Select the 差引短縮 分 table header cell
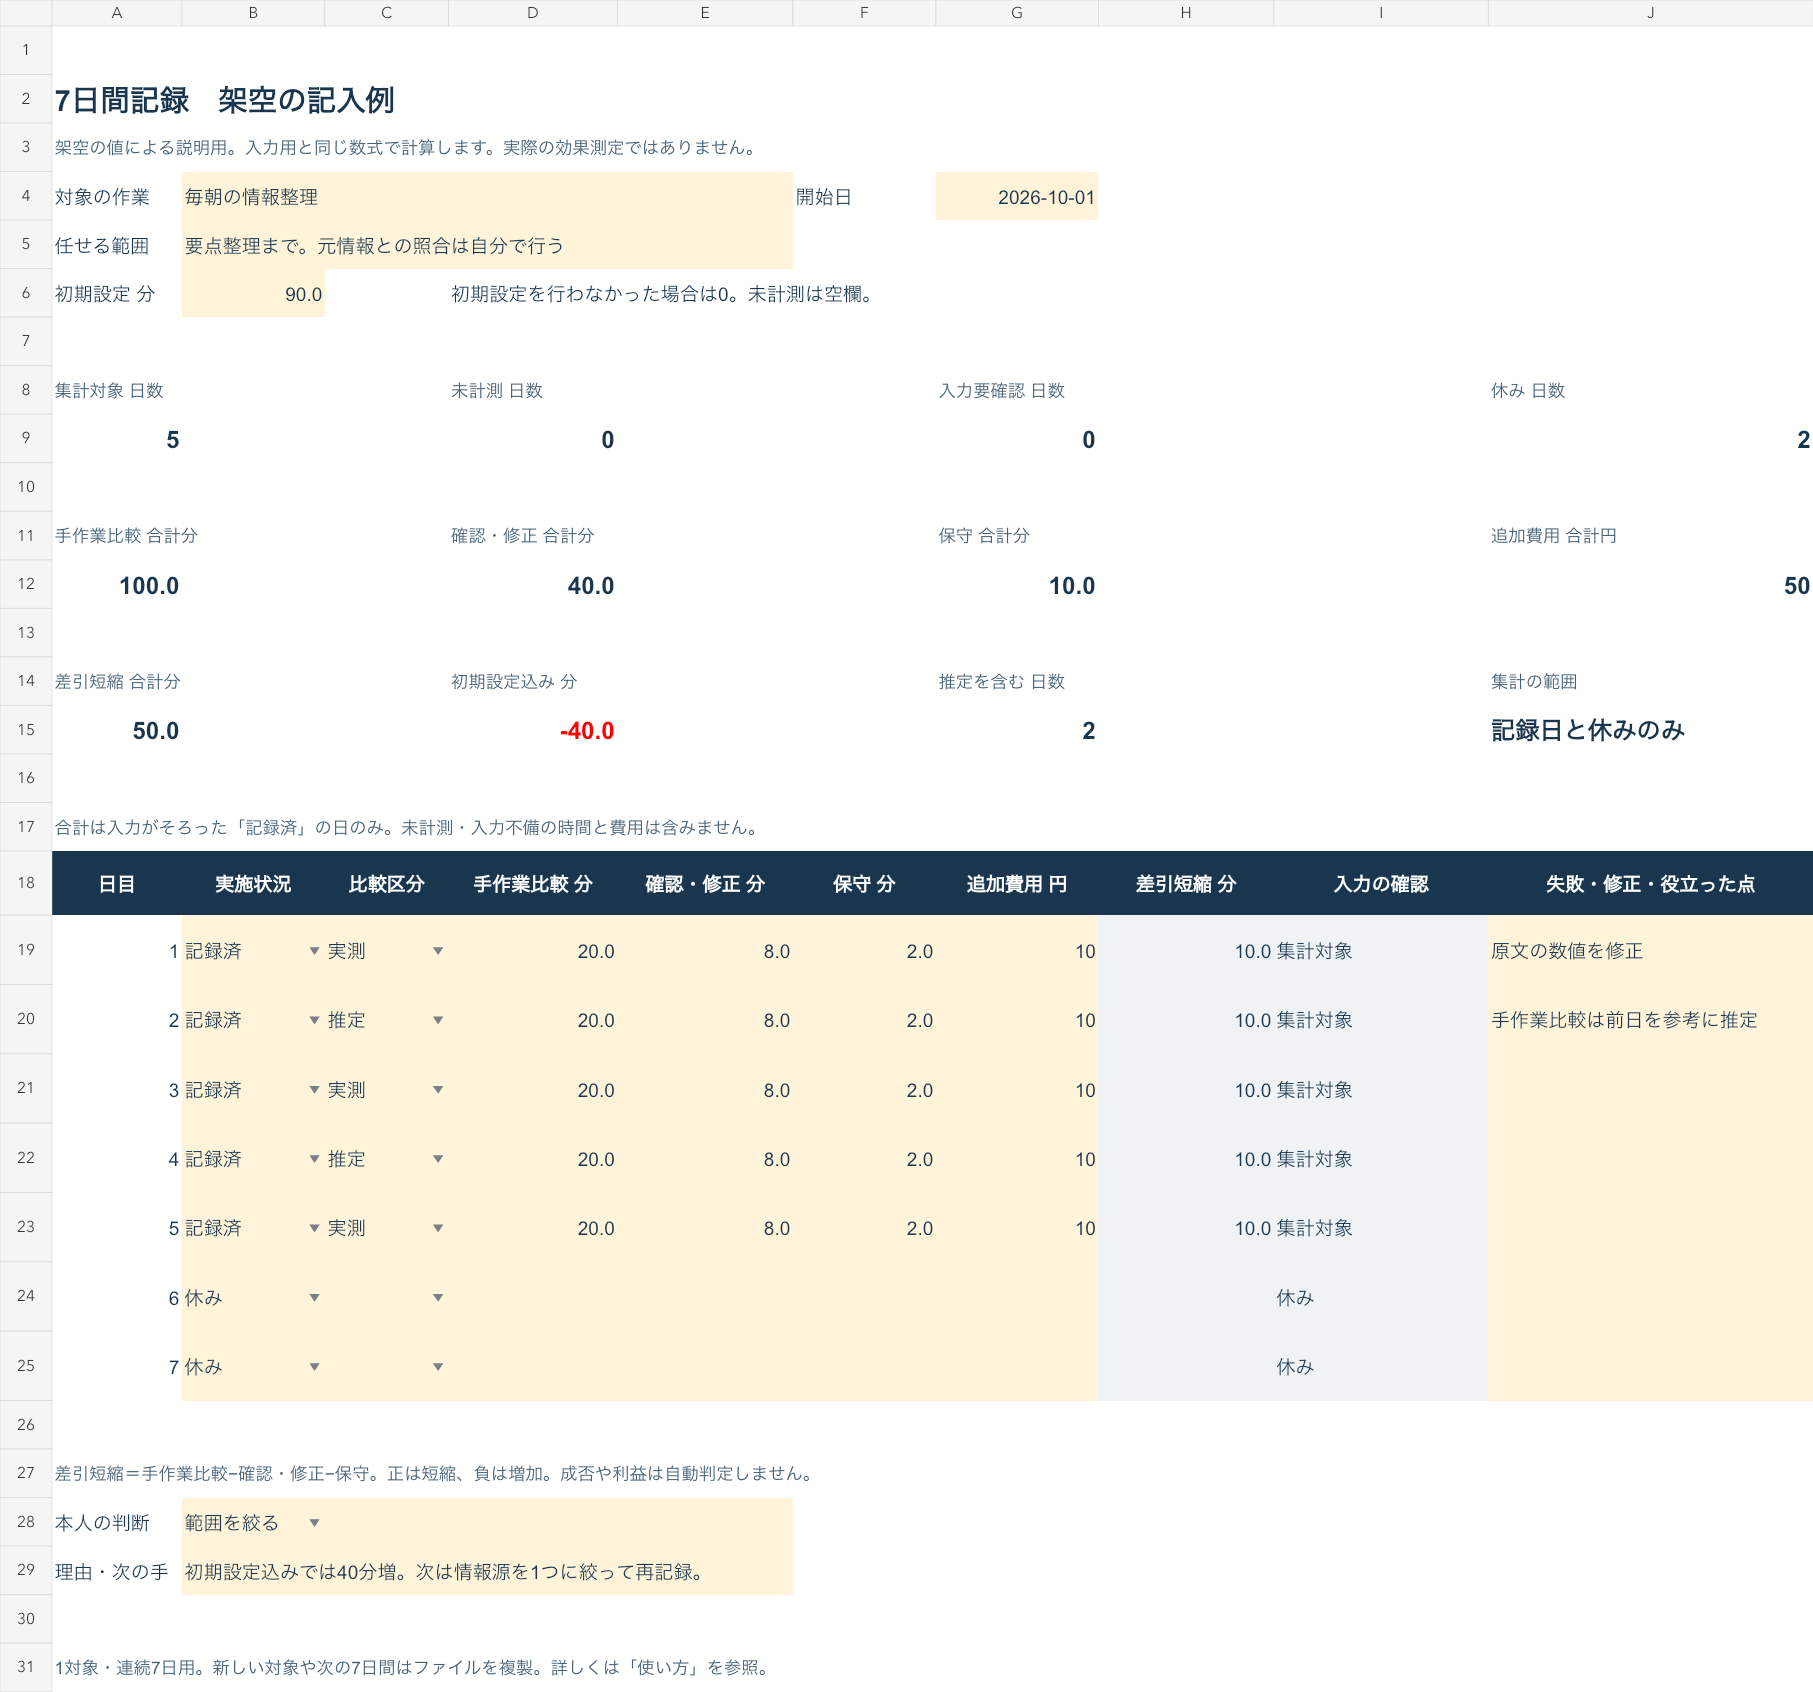This screenshot has width=1813, height=1692. [x=1186, y=884]
